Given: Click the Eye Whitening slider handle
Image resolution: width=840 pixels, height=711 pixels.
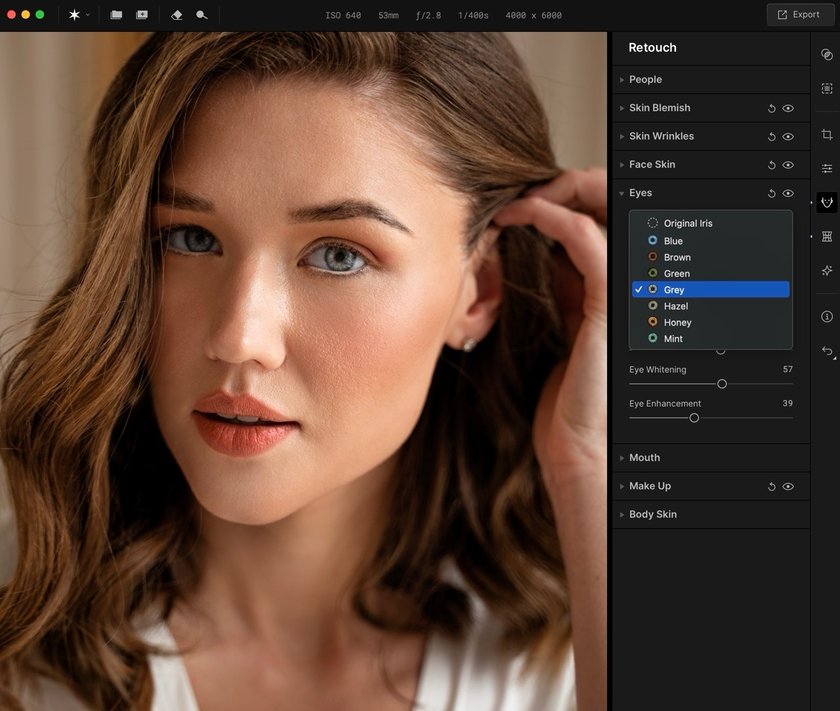Looking at the screenshot, I should click(x=722, y=384).
